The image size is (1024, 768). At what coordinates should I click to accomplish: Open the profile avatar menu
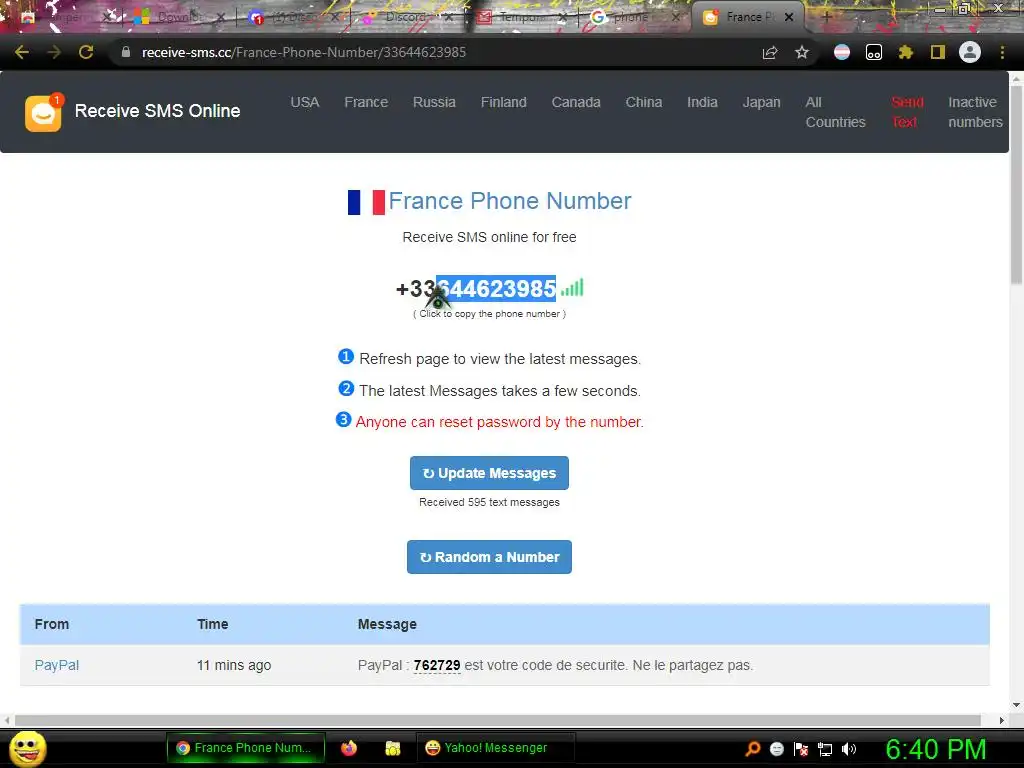pyautogui.click(x=970, y=52)
